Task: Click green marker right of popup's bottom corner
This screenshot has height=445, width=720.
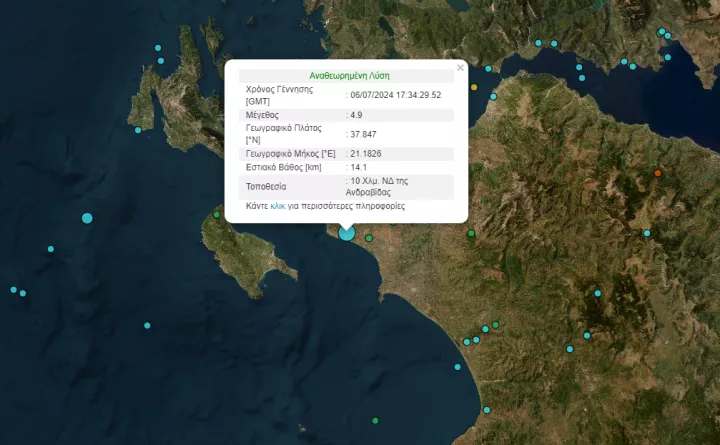Action: 471,233
